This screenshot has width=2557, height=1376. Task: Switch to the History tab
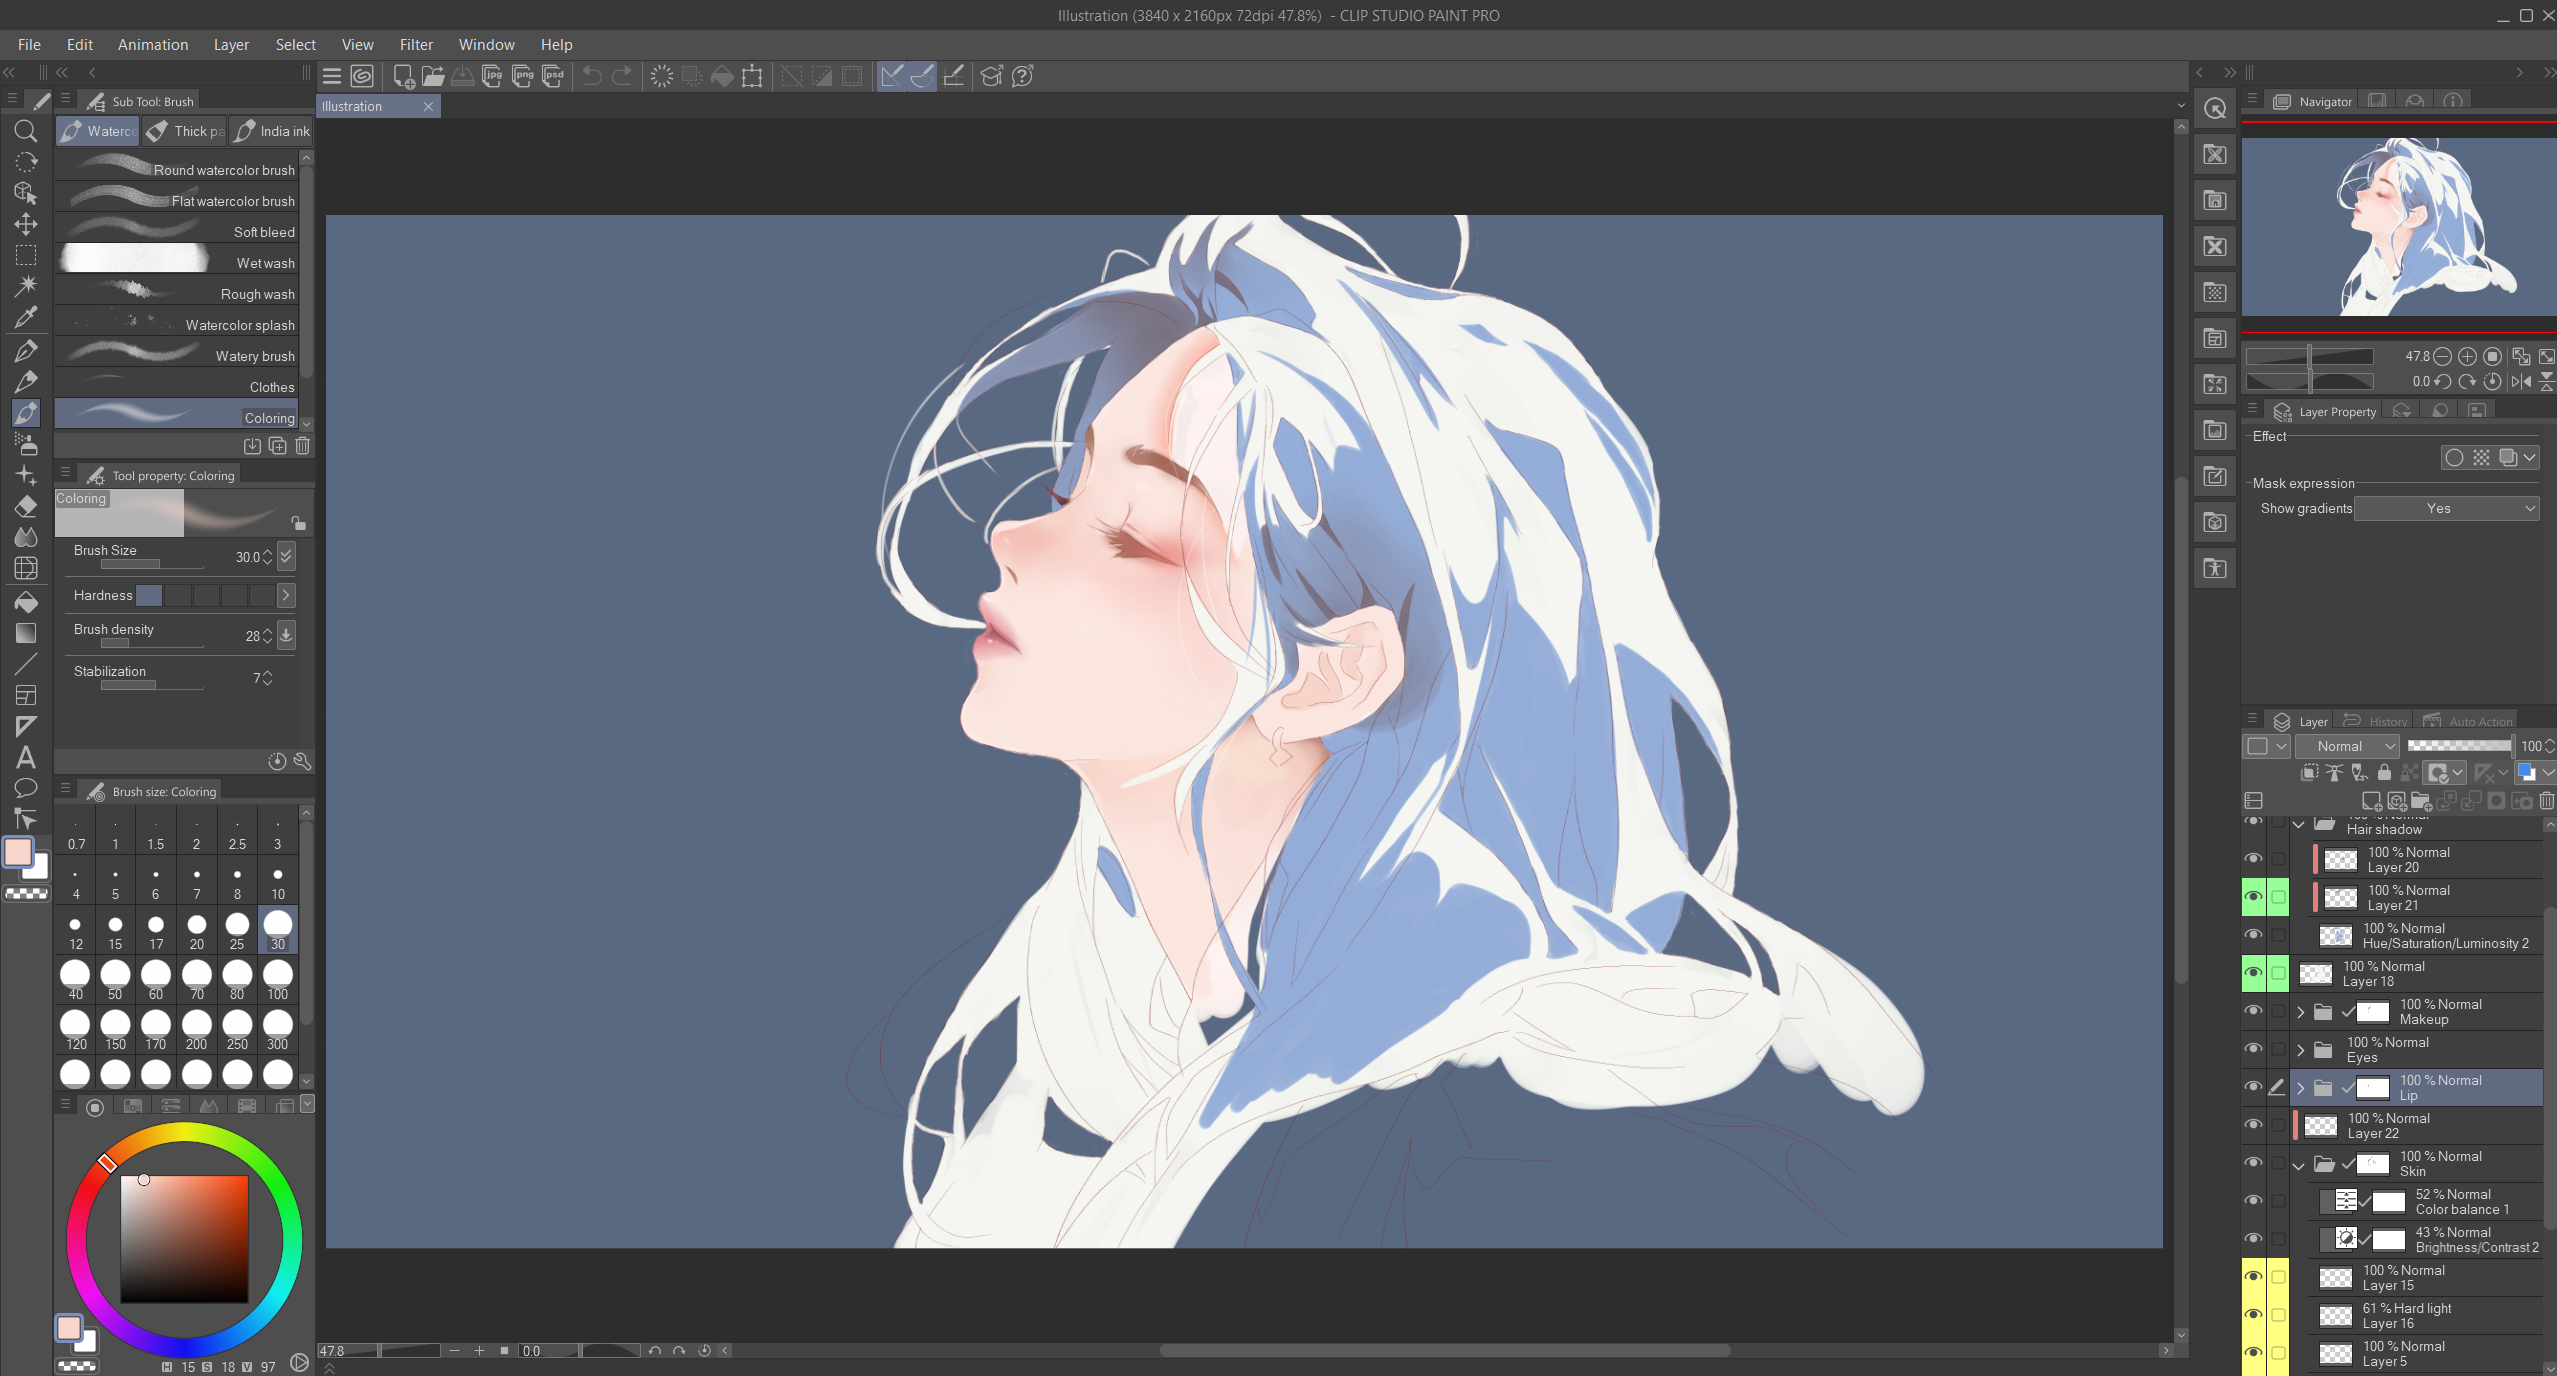point(2376,721)
